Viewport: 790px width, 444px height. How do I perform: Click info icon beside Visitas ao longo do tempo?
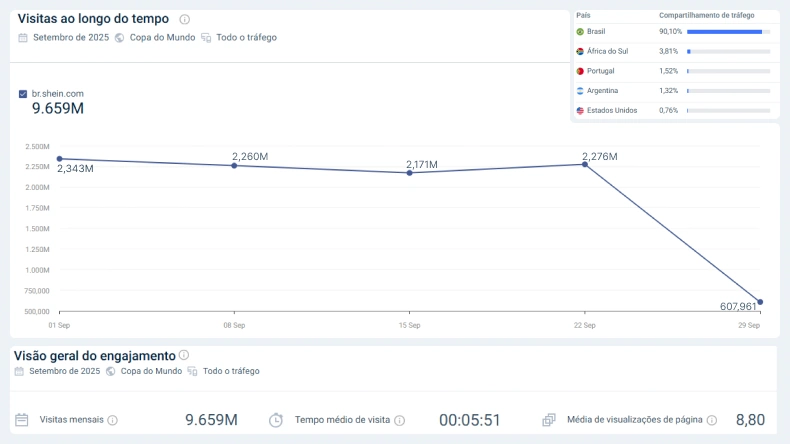click(185, 19)
